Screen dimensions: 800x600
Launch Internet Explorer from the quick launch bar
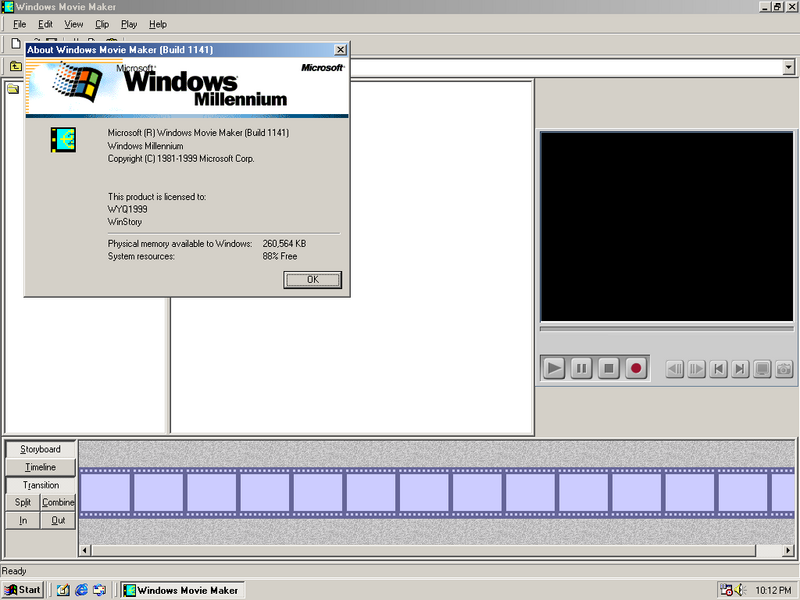click(81, 590)
